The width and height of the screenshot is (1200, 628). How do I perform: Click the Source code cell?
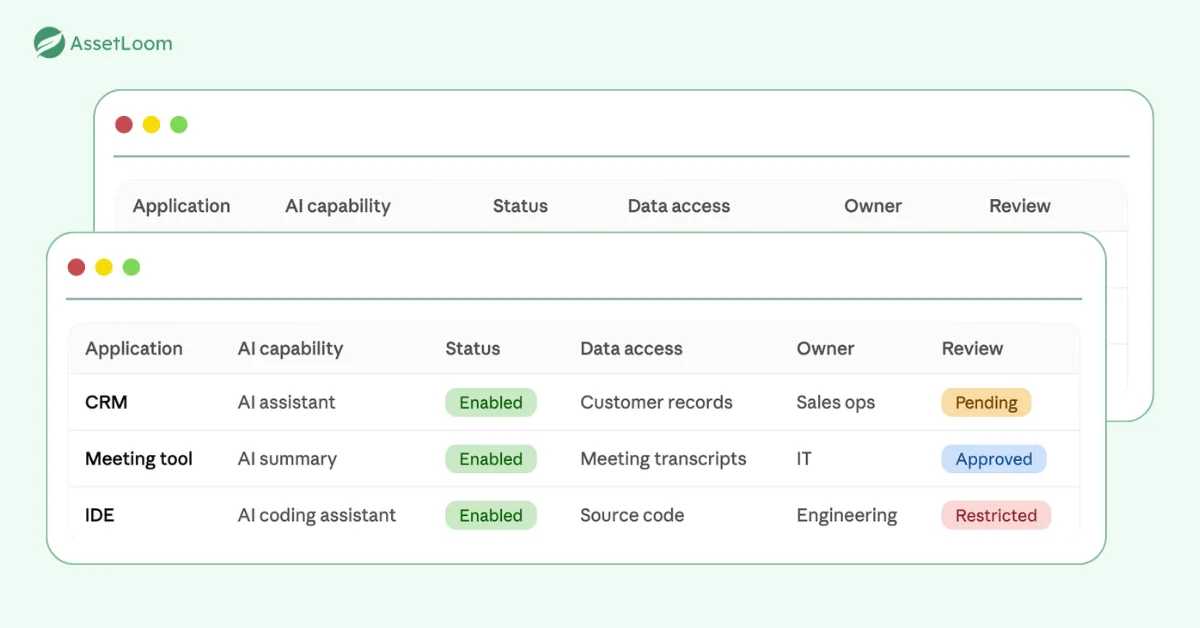632,515
